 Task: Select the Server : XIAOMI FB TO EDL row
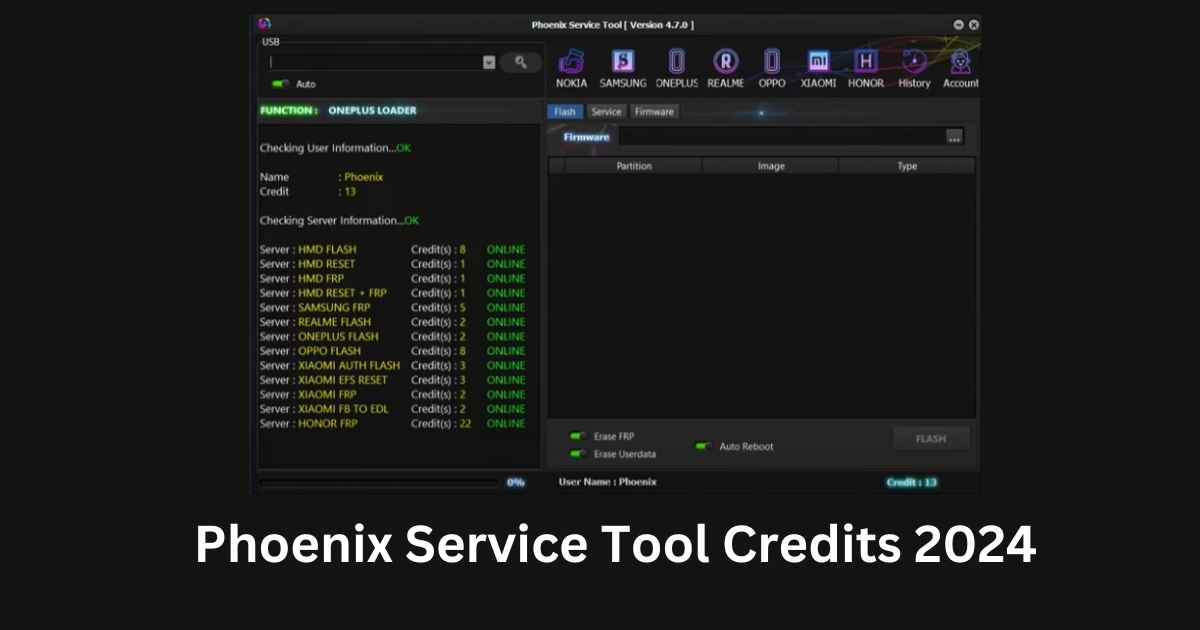[x=392, y=409]
